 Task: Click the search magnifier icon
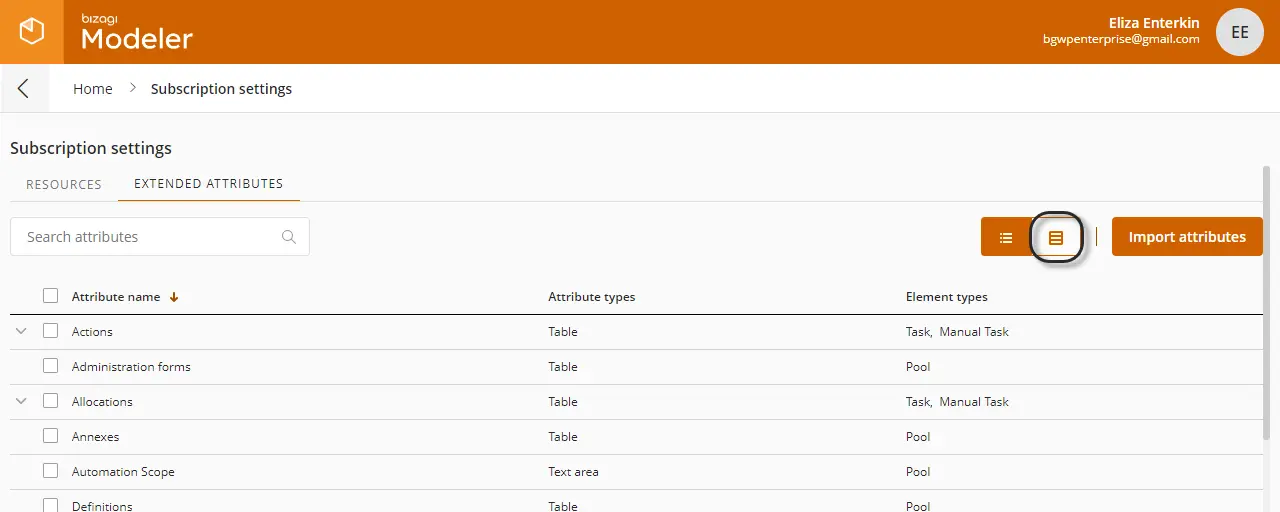(x=289, y=237)
